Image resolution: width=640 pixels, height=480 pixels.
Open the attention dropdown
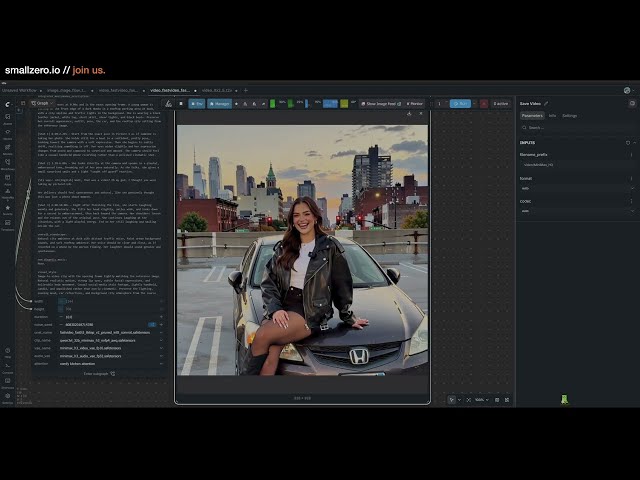pos(111,364)
